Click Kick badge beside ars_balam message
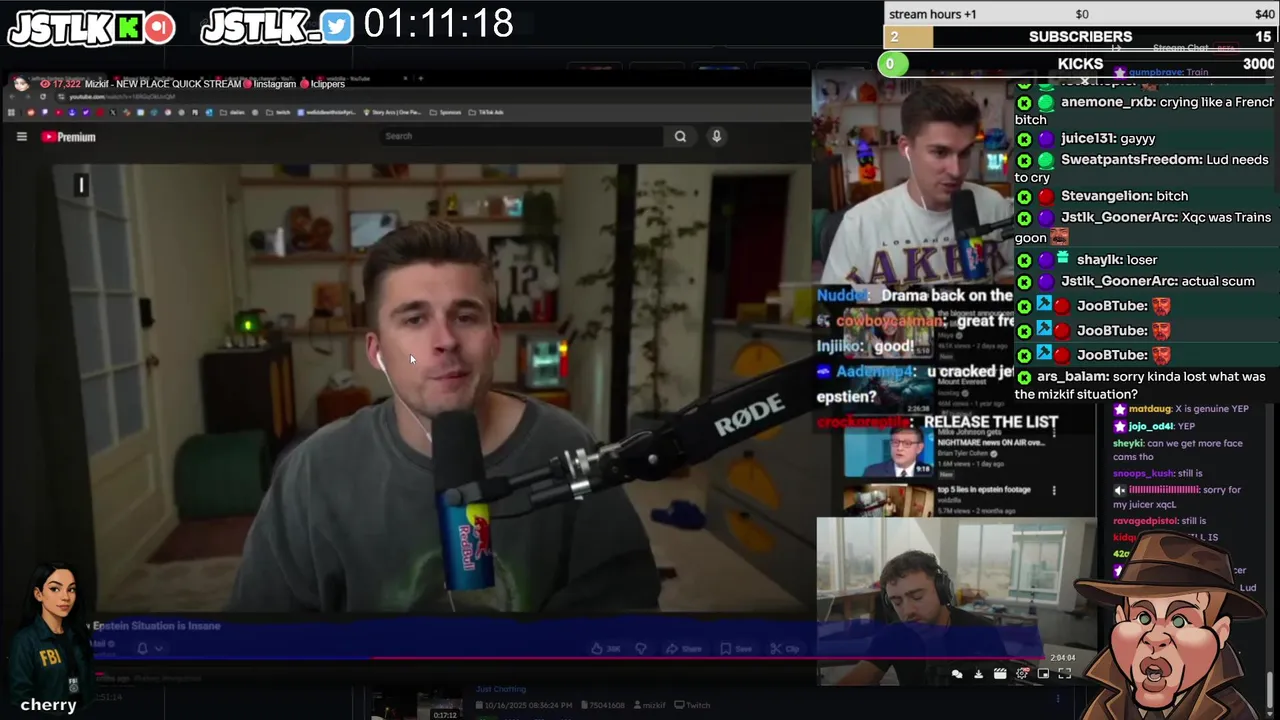The image size is (1280, 720). (1024, 377)
